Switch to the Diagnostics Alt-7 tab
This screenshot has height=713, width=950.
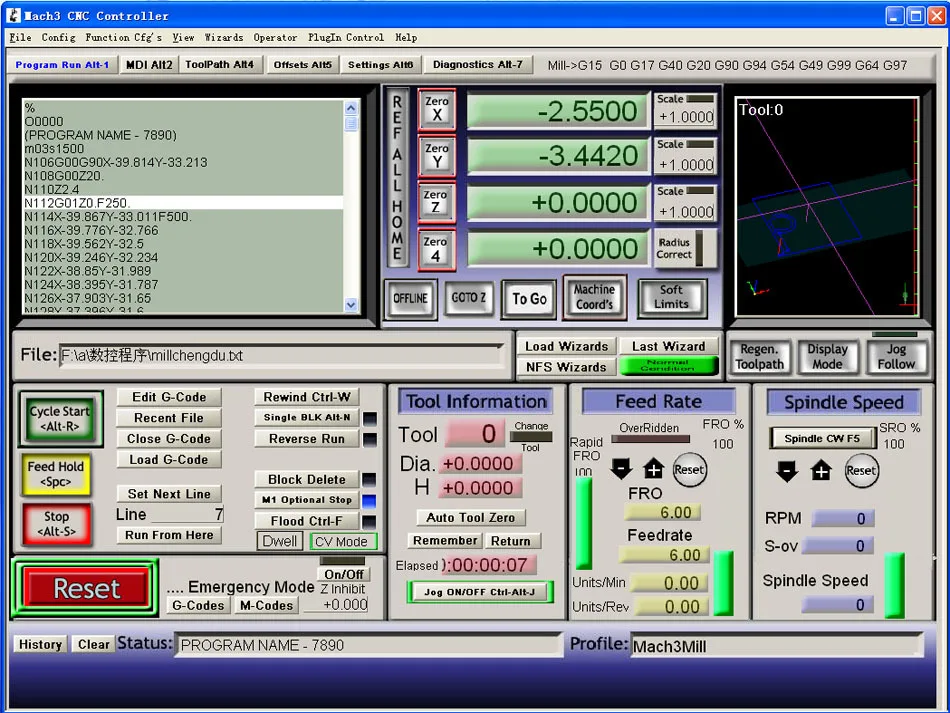click(x=477, y=64)
